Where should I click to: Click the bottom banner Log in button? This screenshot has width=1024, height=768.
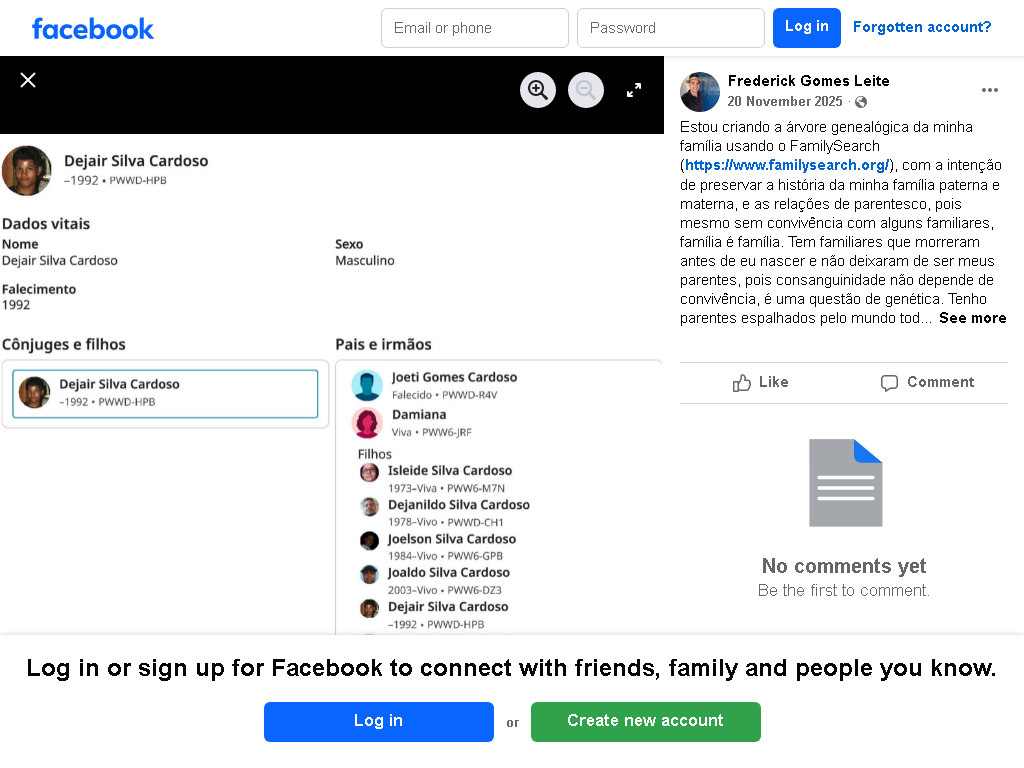[x=379, y=722]
